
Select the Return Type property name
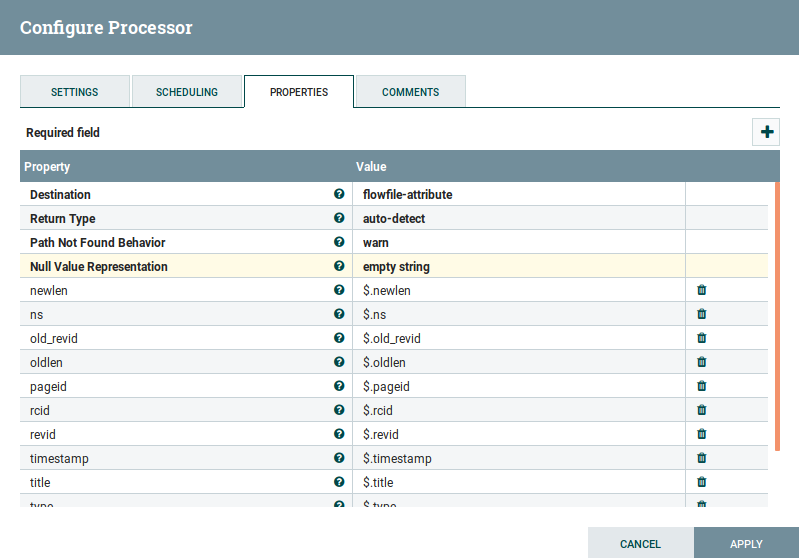[x=63, y=218]
